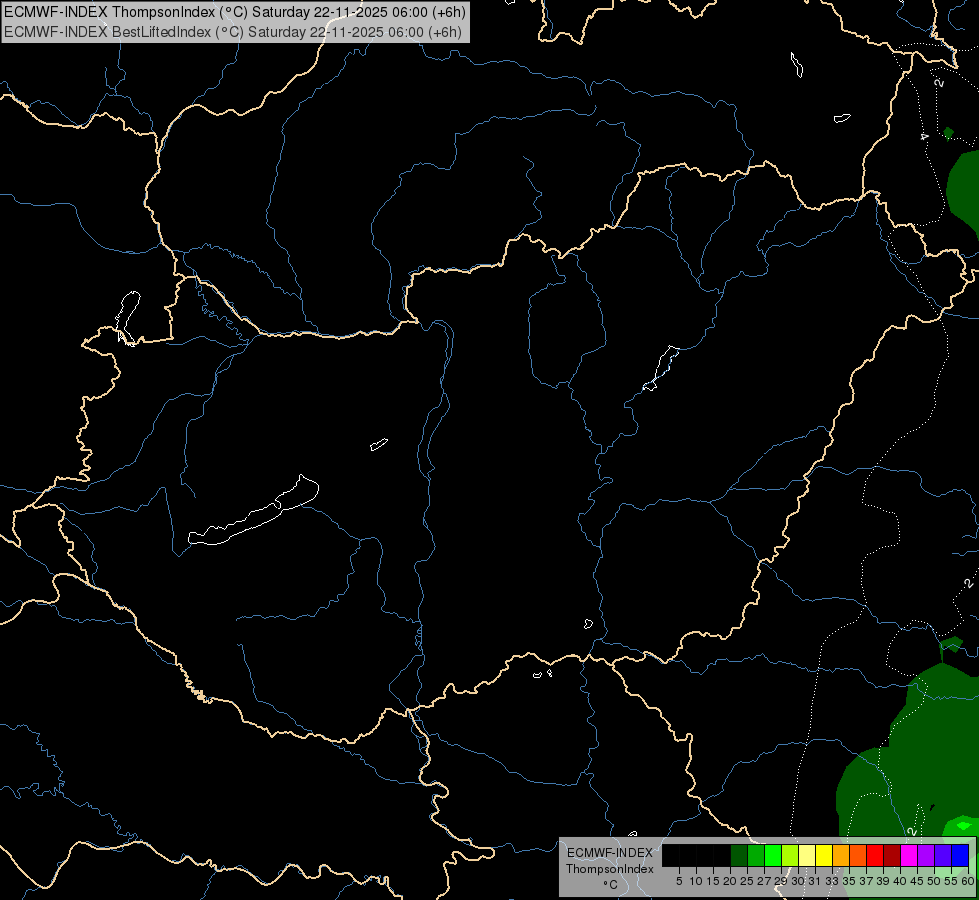The image size is (979, 900).
Task: Click the legend scale value '39'
Action: pos(882,881)
